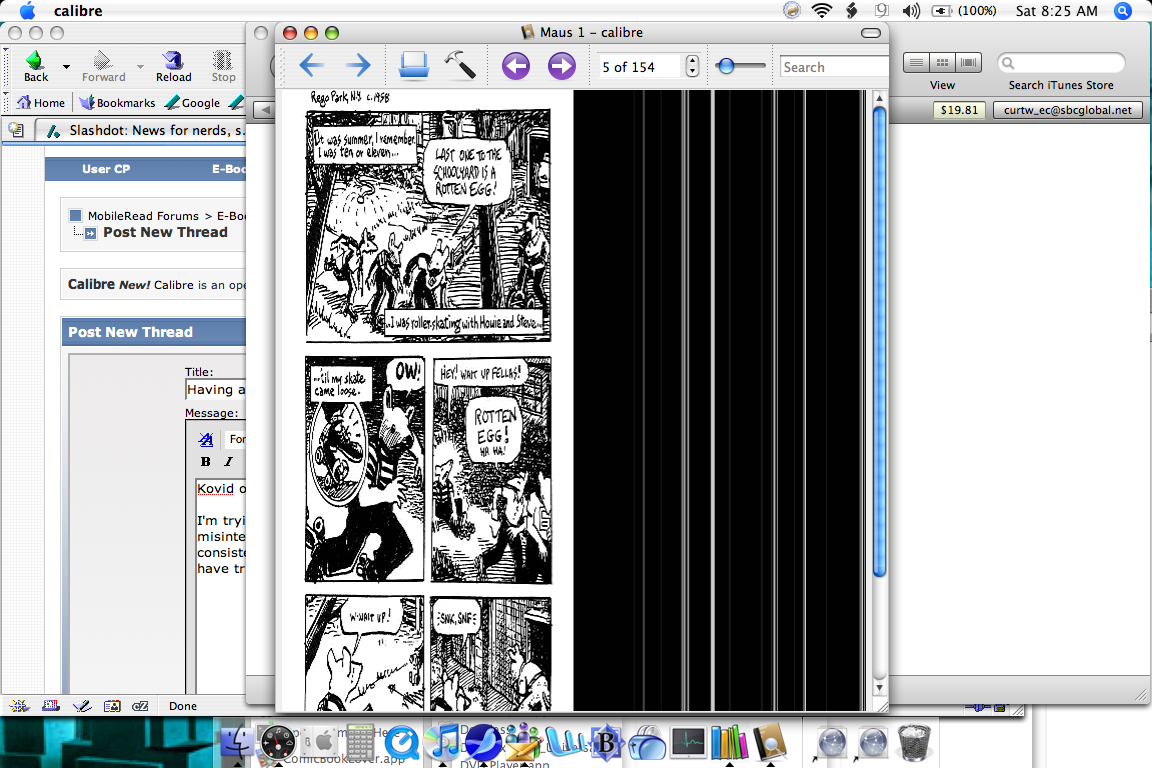This screenshot has width=1152, height=768.
Task: Toggle bold formatting in message editor
Action: tap(206, 462)
